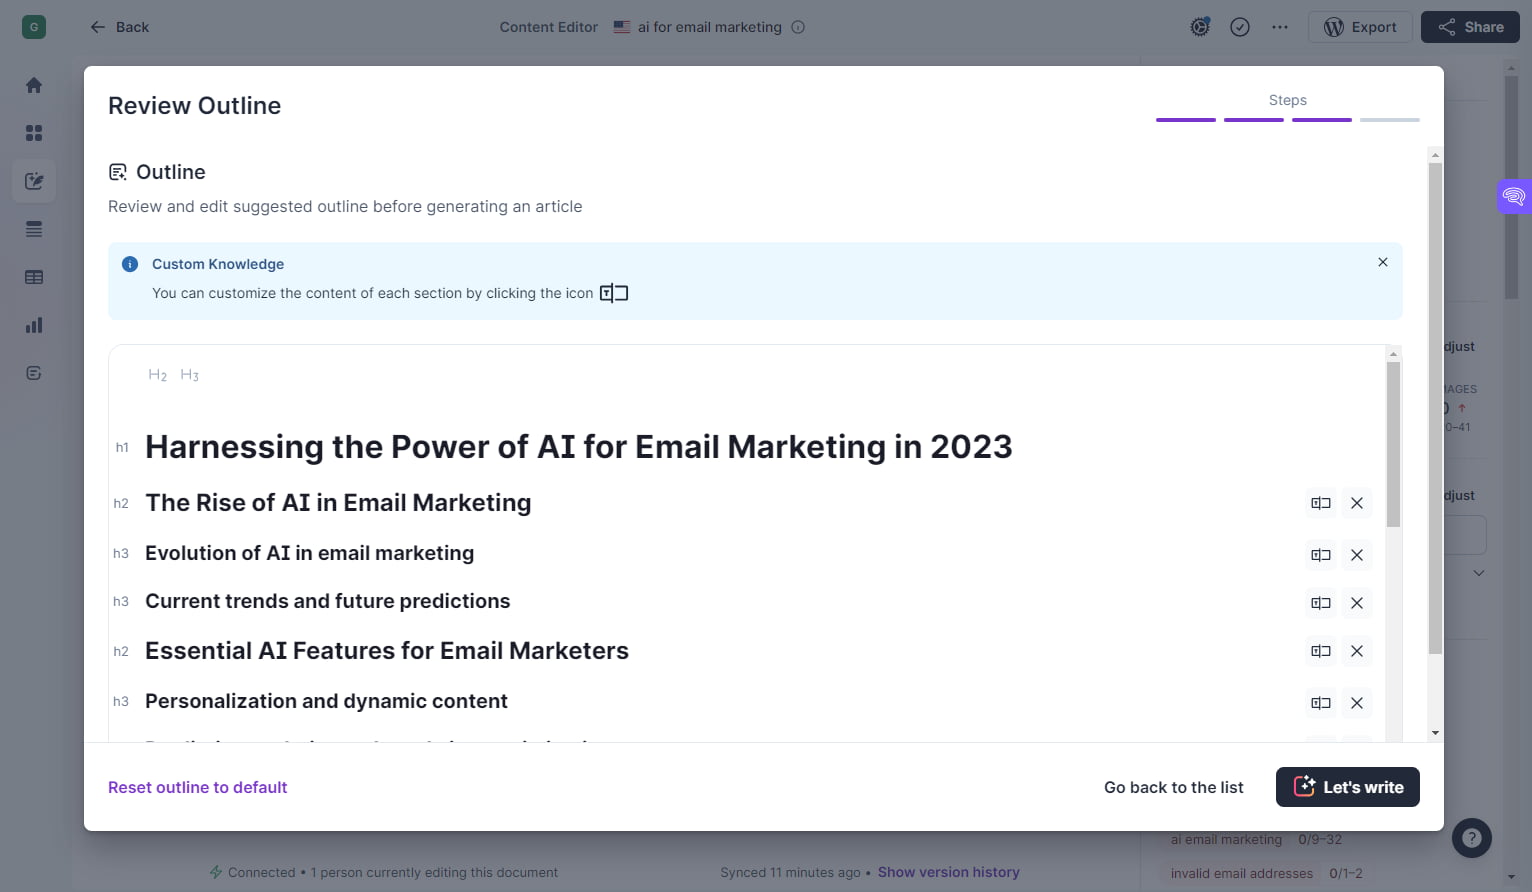
Task: Open the dashboard grid icon in the sidebar
Action: [x=33, y=133]
